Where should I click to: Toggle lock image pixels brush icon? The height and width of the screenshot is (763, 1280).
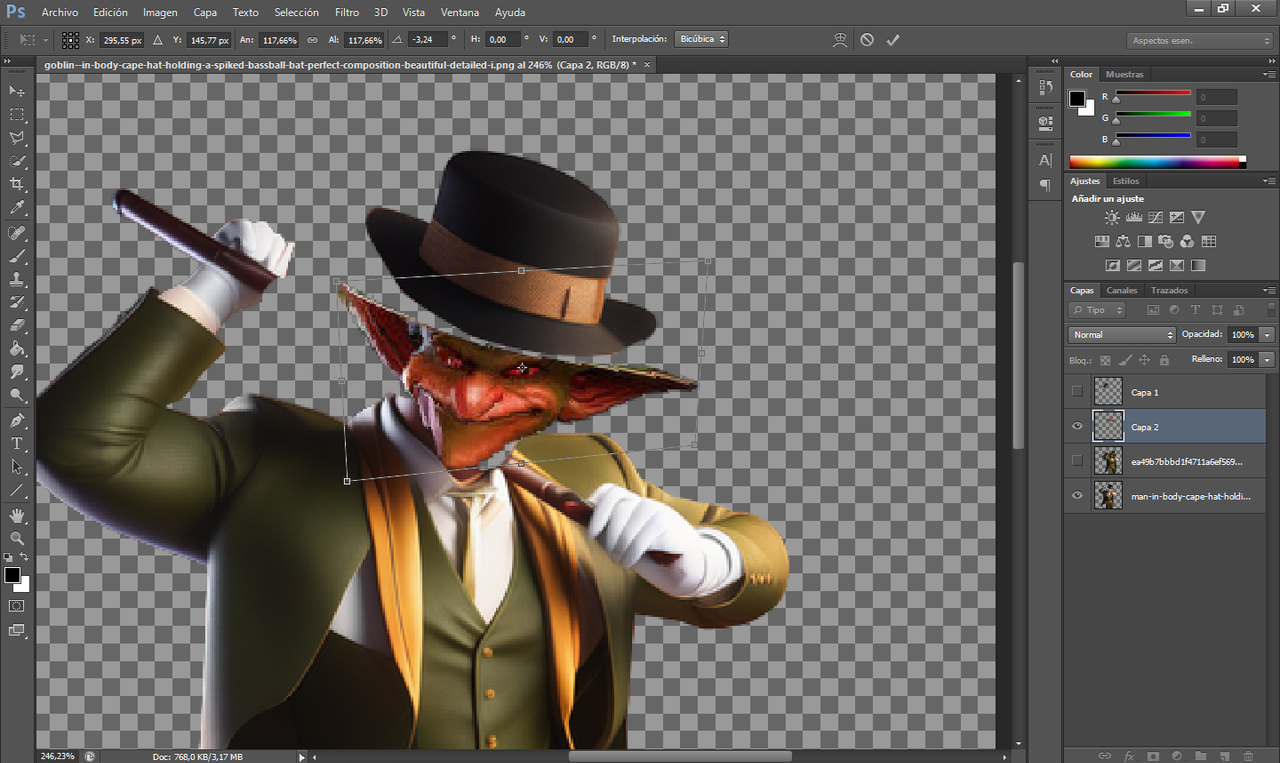pyautogui.click(x=1126, y=360)
